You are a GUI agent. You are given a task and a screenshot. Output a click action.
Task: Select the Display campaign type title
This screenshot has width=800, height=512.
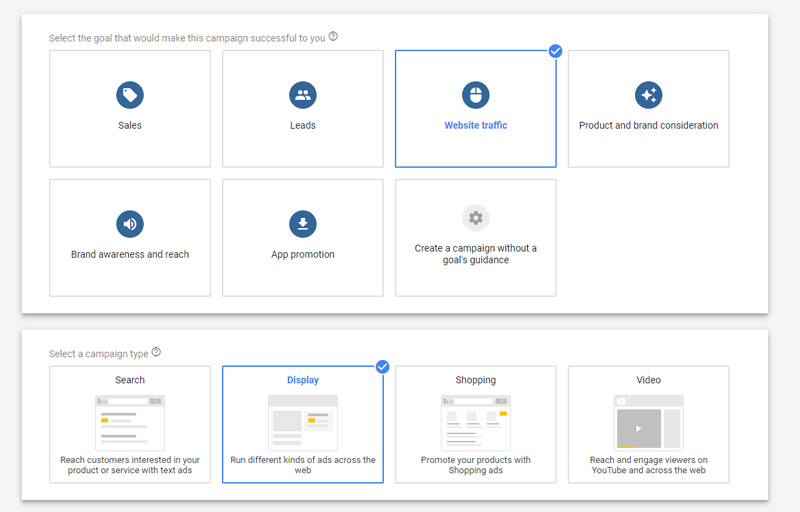(x=303, y=380)
